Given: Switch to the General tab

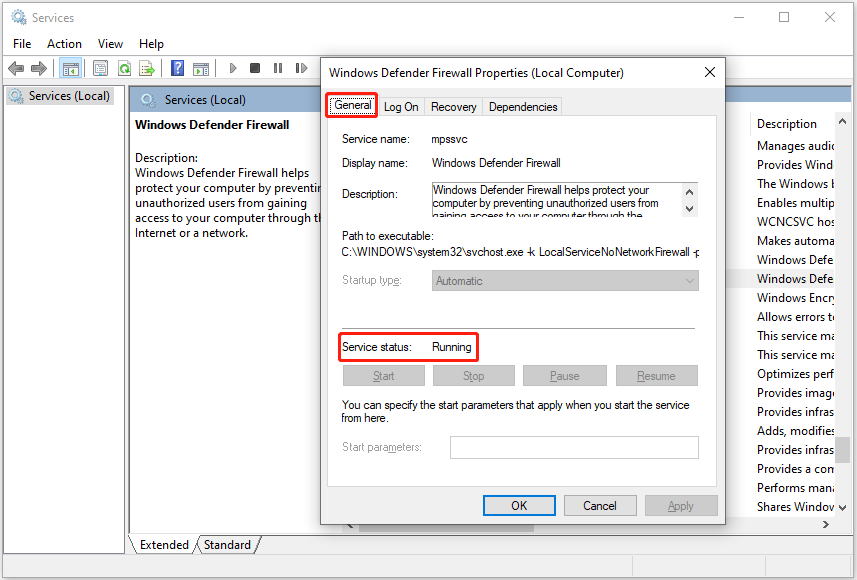Looking at the screenshot, I should point(353,105).
